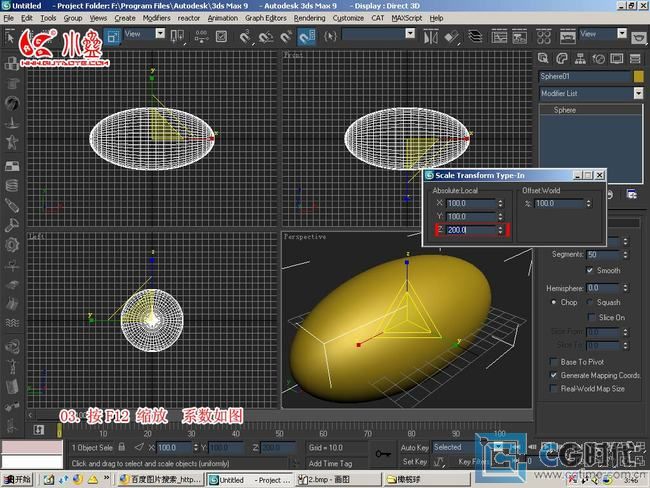Open the Render Scene dialog icon
650x488 pixels.
pos(568,37)
